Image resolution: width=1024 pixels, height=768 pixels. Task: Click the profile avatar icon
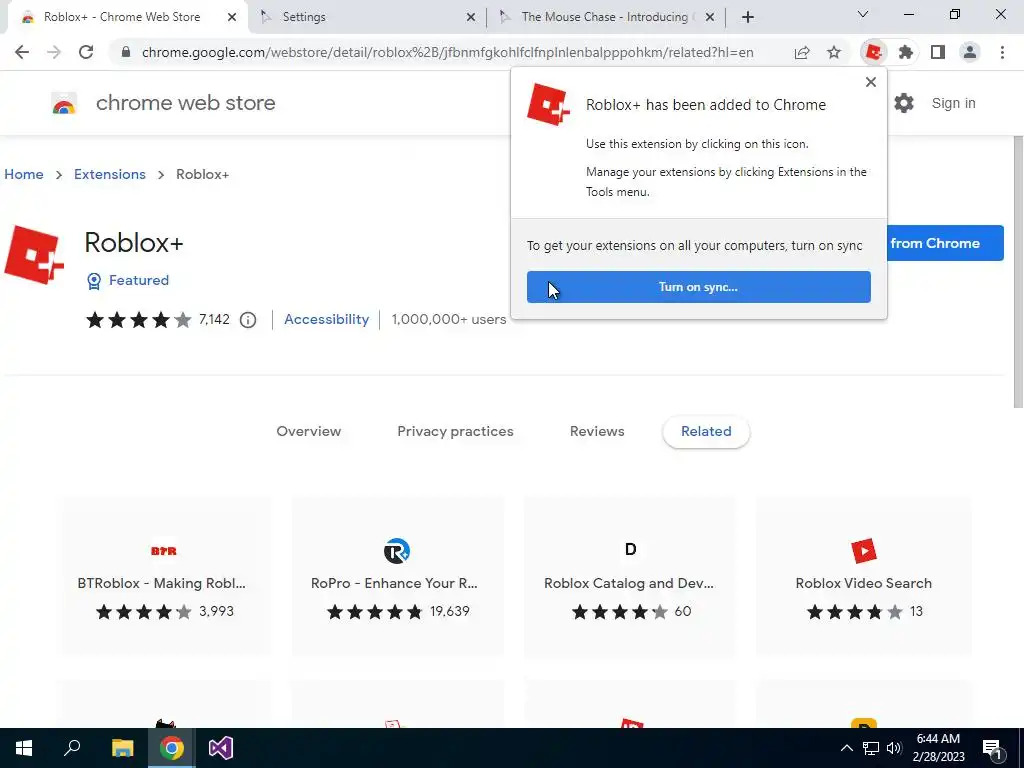970,52
